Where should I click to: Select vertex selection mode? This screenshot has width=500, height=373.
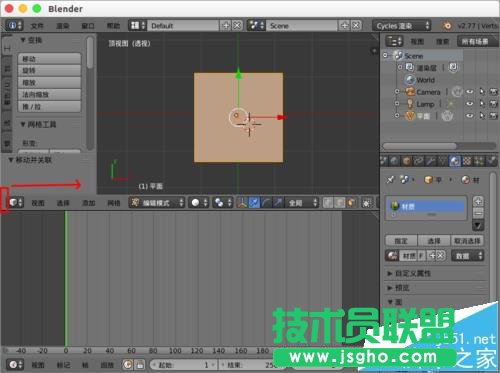328,202
